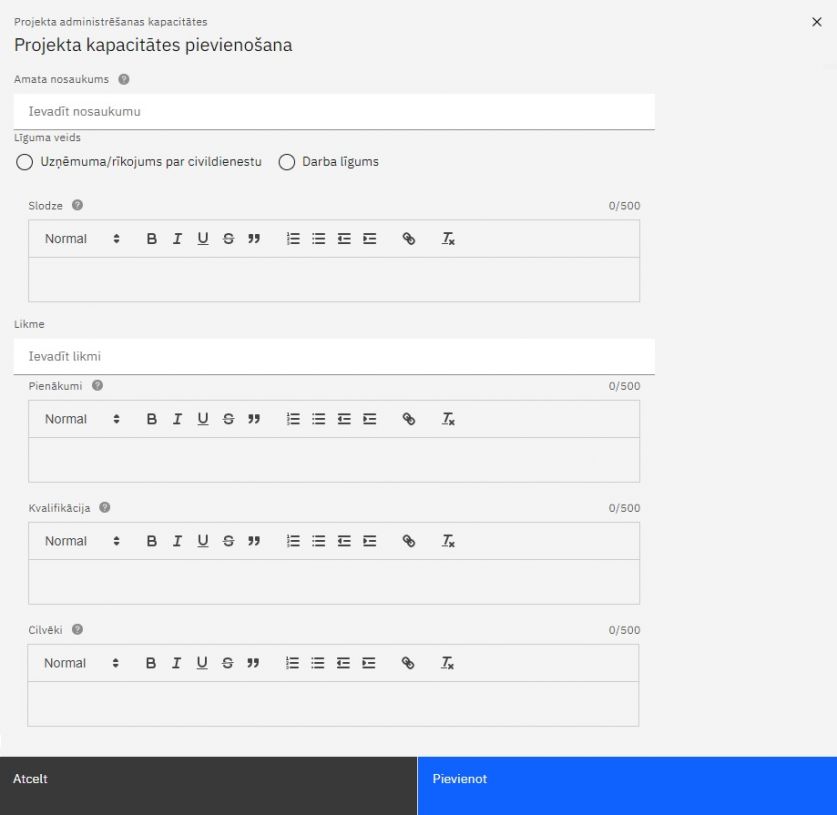The image size is (837, 815).
Task: Click help icon next to Amata nosaukums
Action: pos(124,79)
